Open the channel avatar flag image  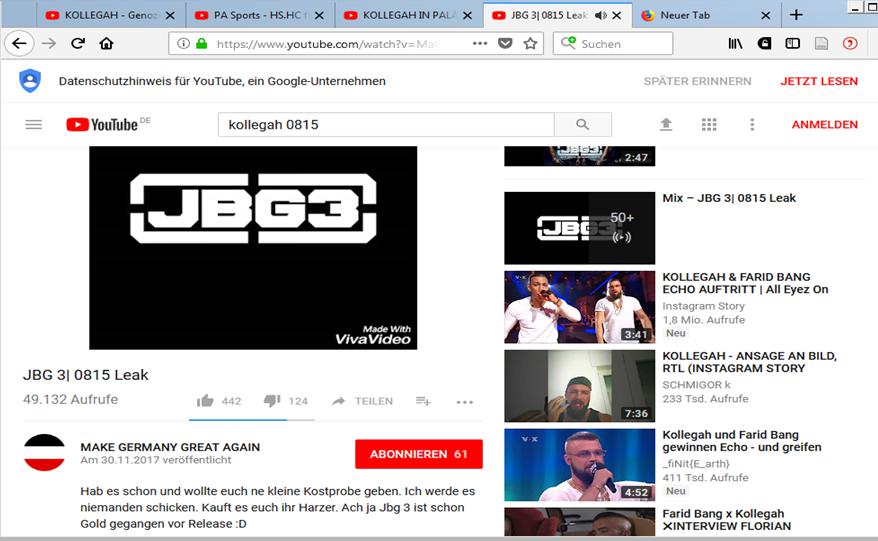click(x=44, y=453)
